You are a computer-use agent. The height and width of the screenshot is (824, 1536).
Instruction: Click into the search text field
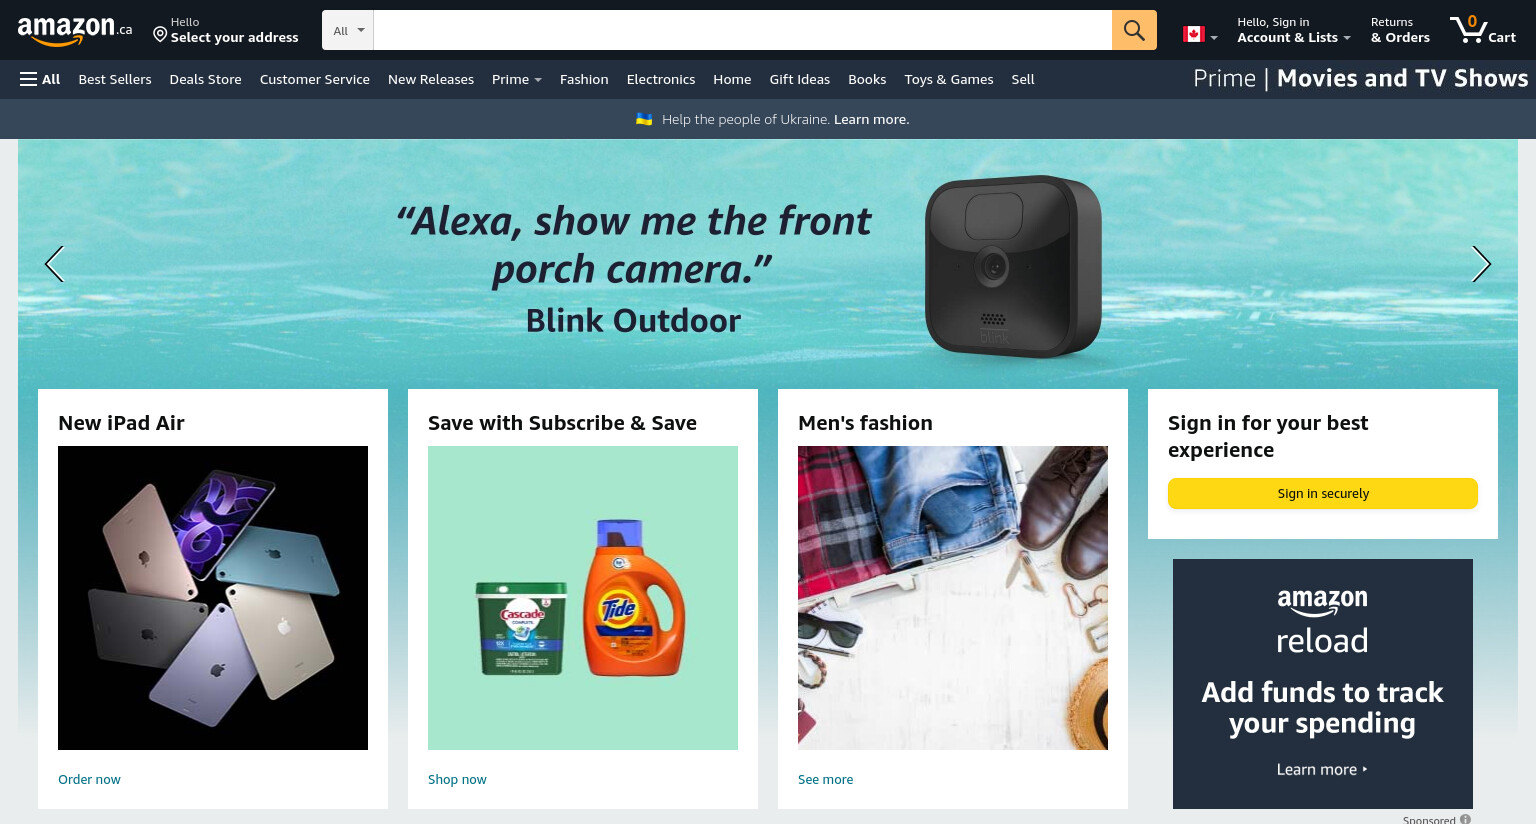tap(742, 30)
